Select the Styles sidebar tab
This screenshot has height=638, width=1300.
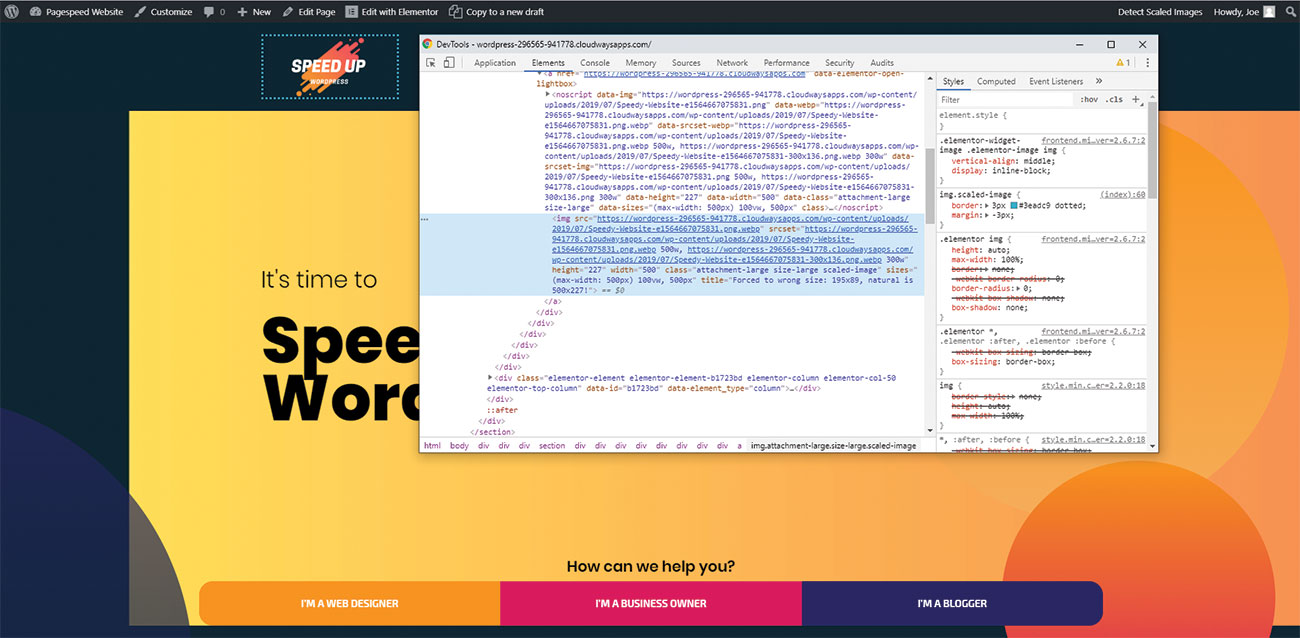click(953, 82)
